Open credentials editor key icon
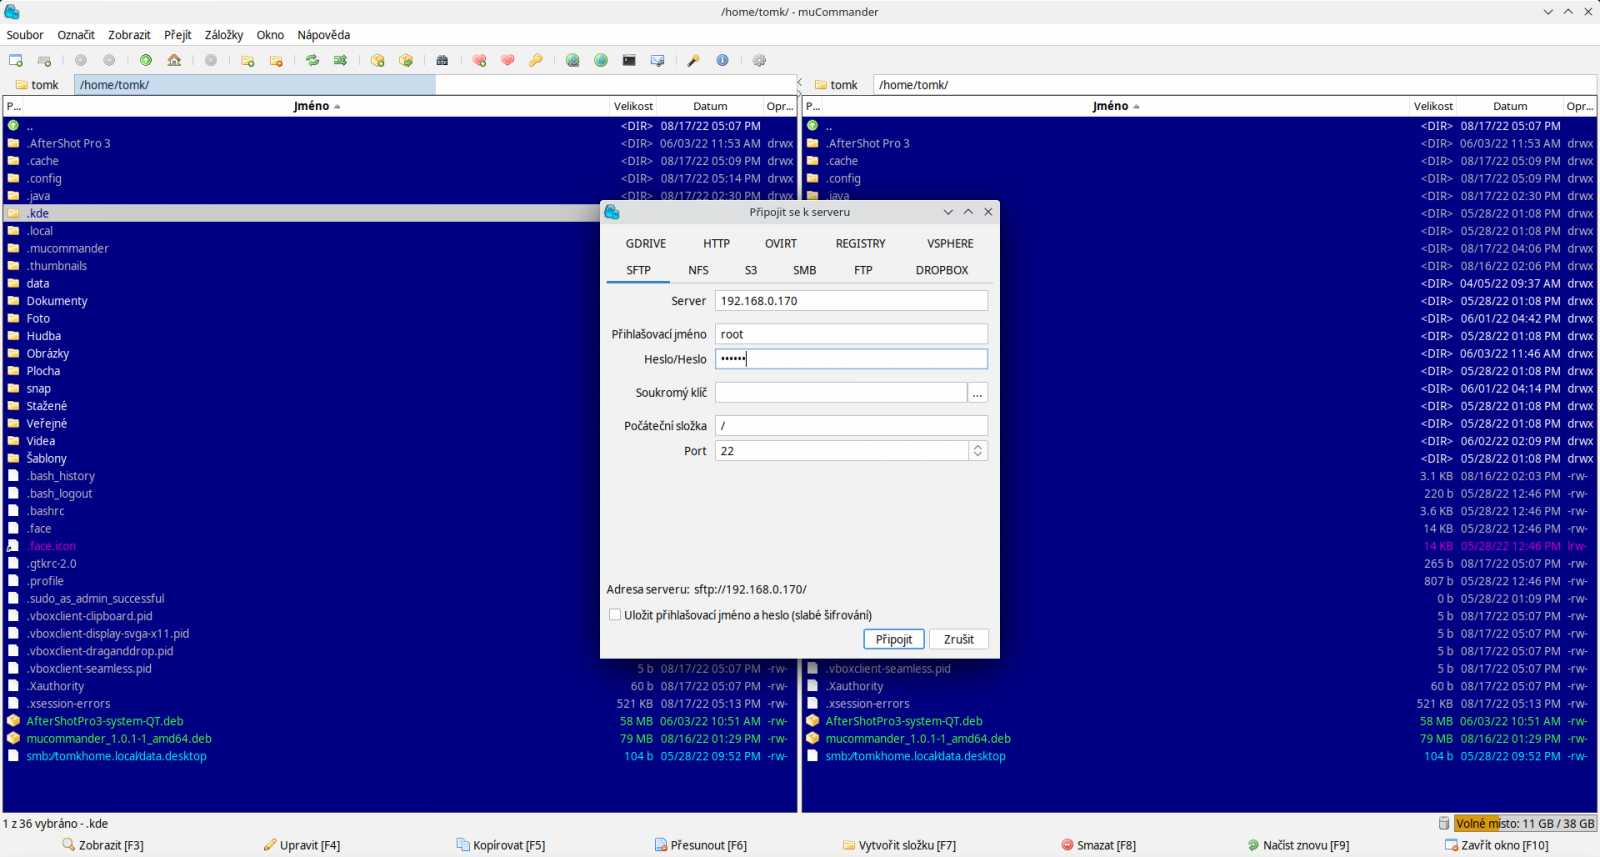The height and width of the screenshot is (857, 1600). pyautogui.click(x=536, y=60)
